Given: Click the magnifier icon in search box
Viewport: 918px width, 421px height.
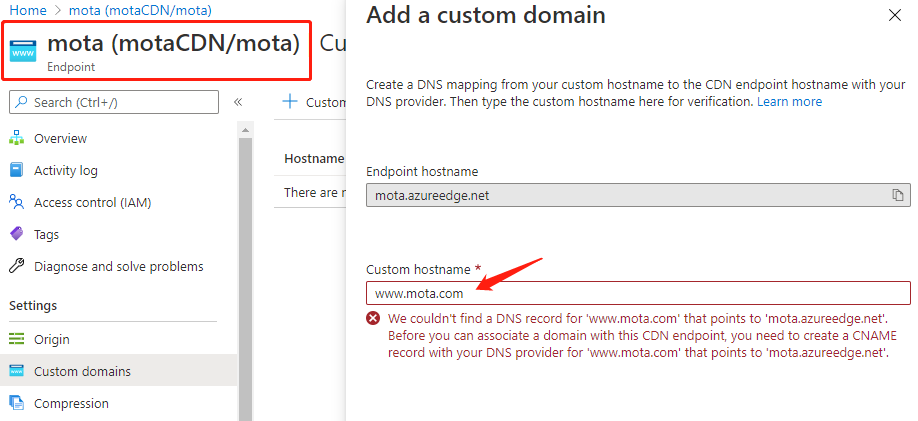Looking at the screenshot, I should point(22,102).
